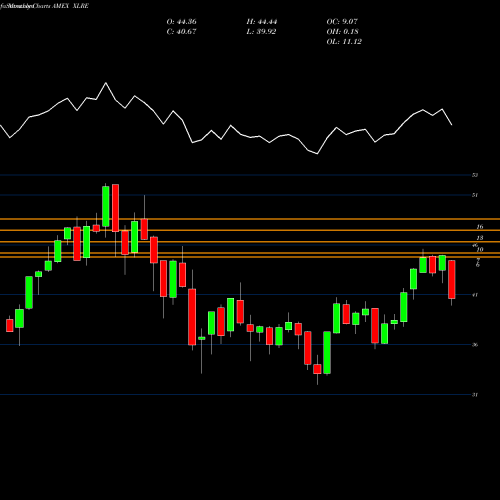Click the orange level label 13
500x500 pixels.
[x=480, y=238]
